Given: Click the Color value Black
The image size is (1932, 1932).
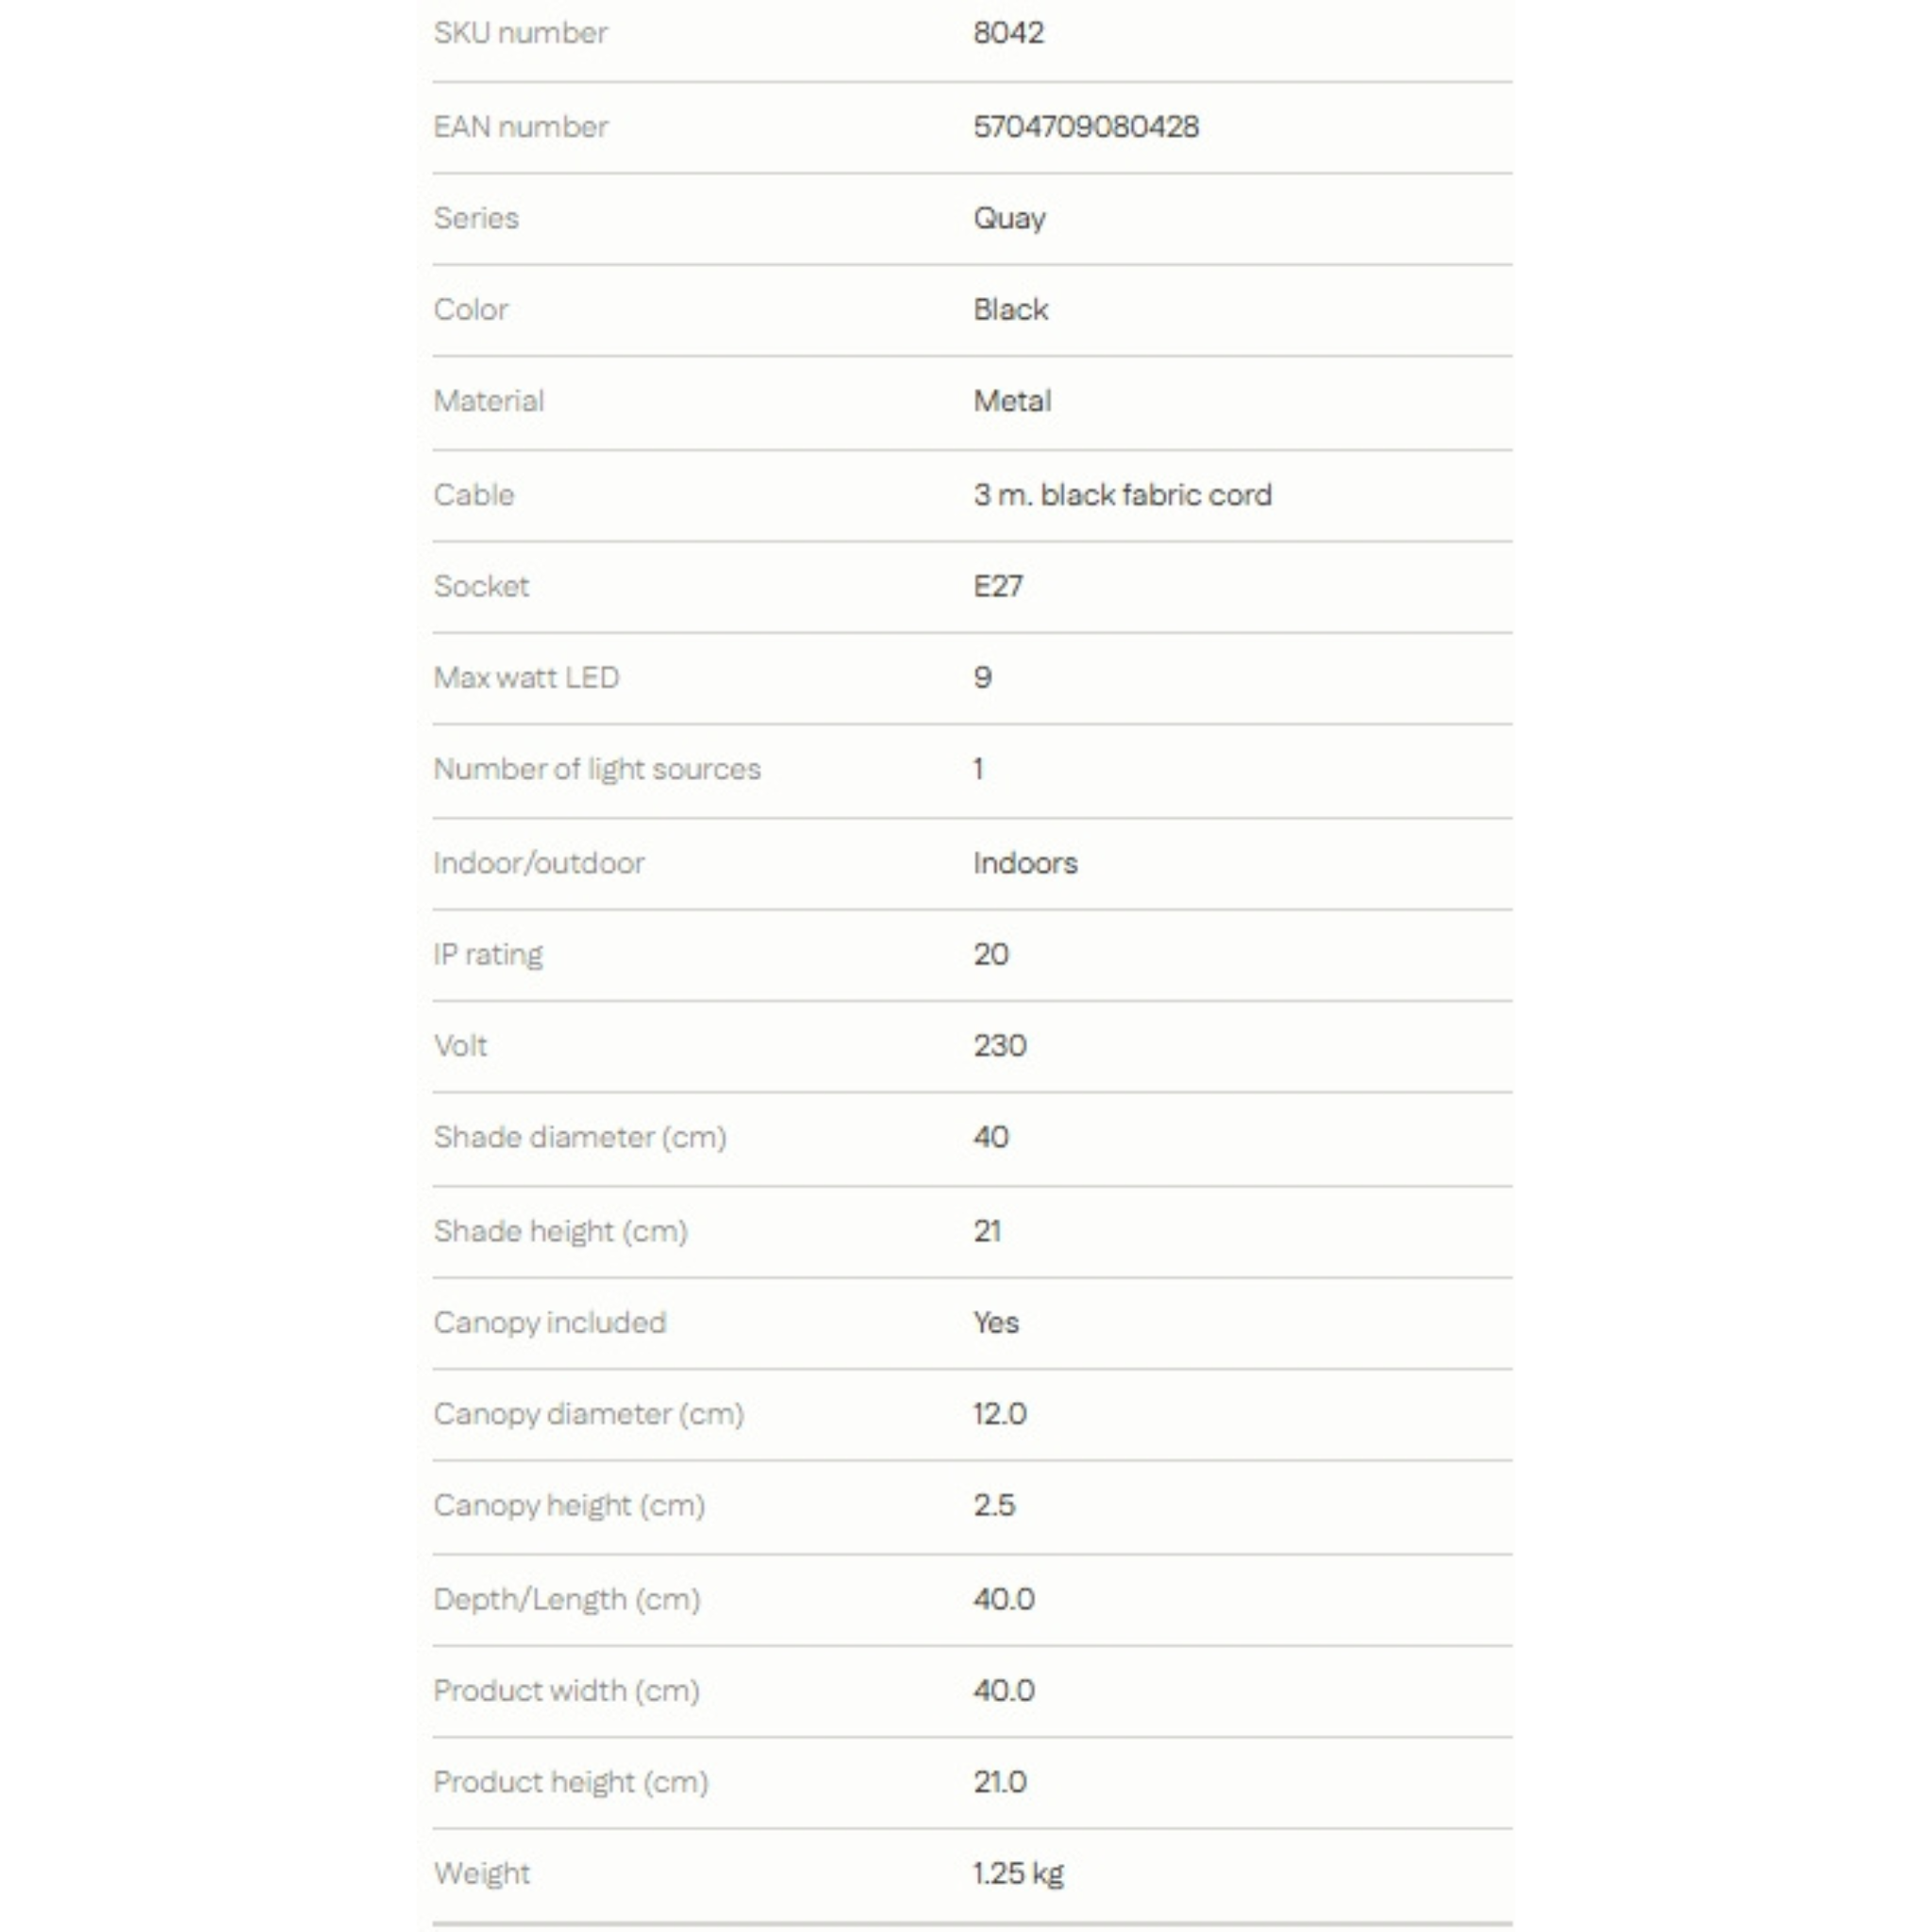Looking at the screenshot, I should (1010, 310).
